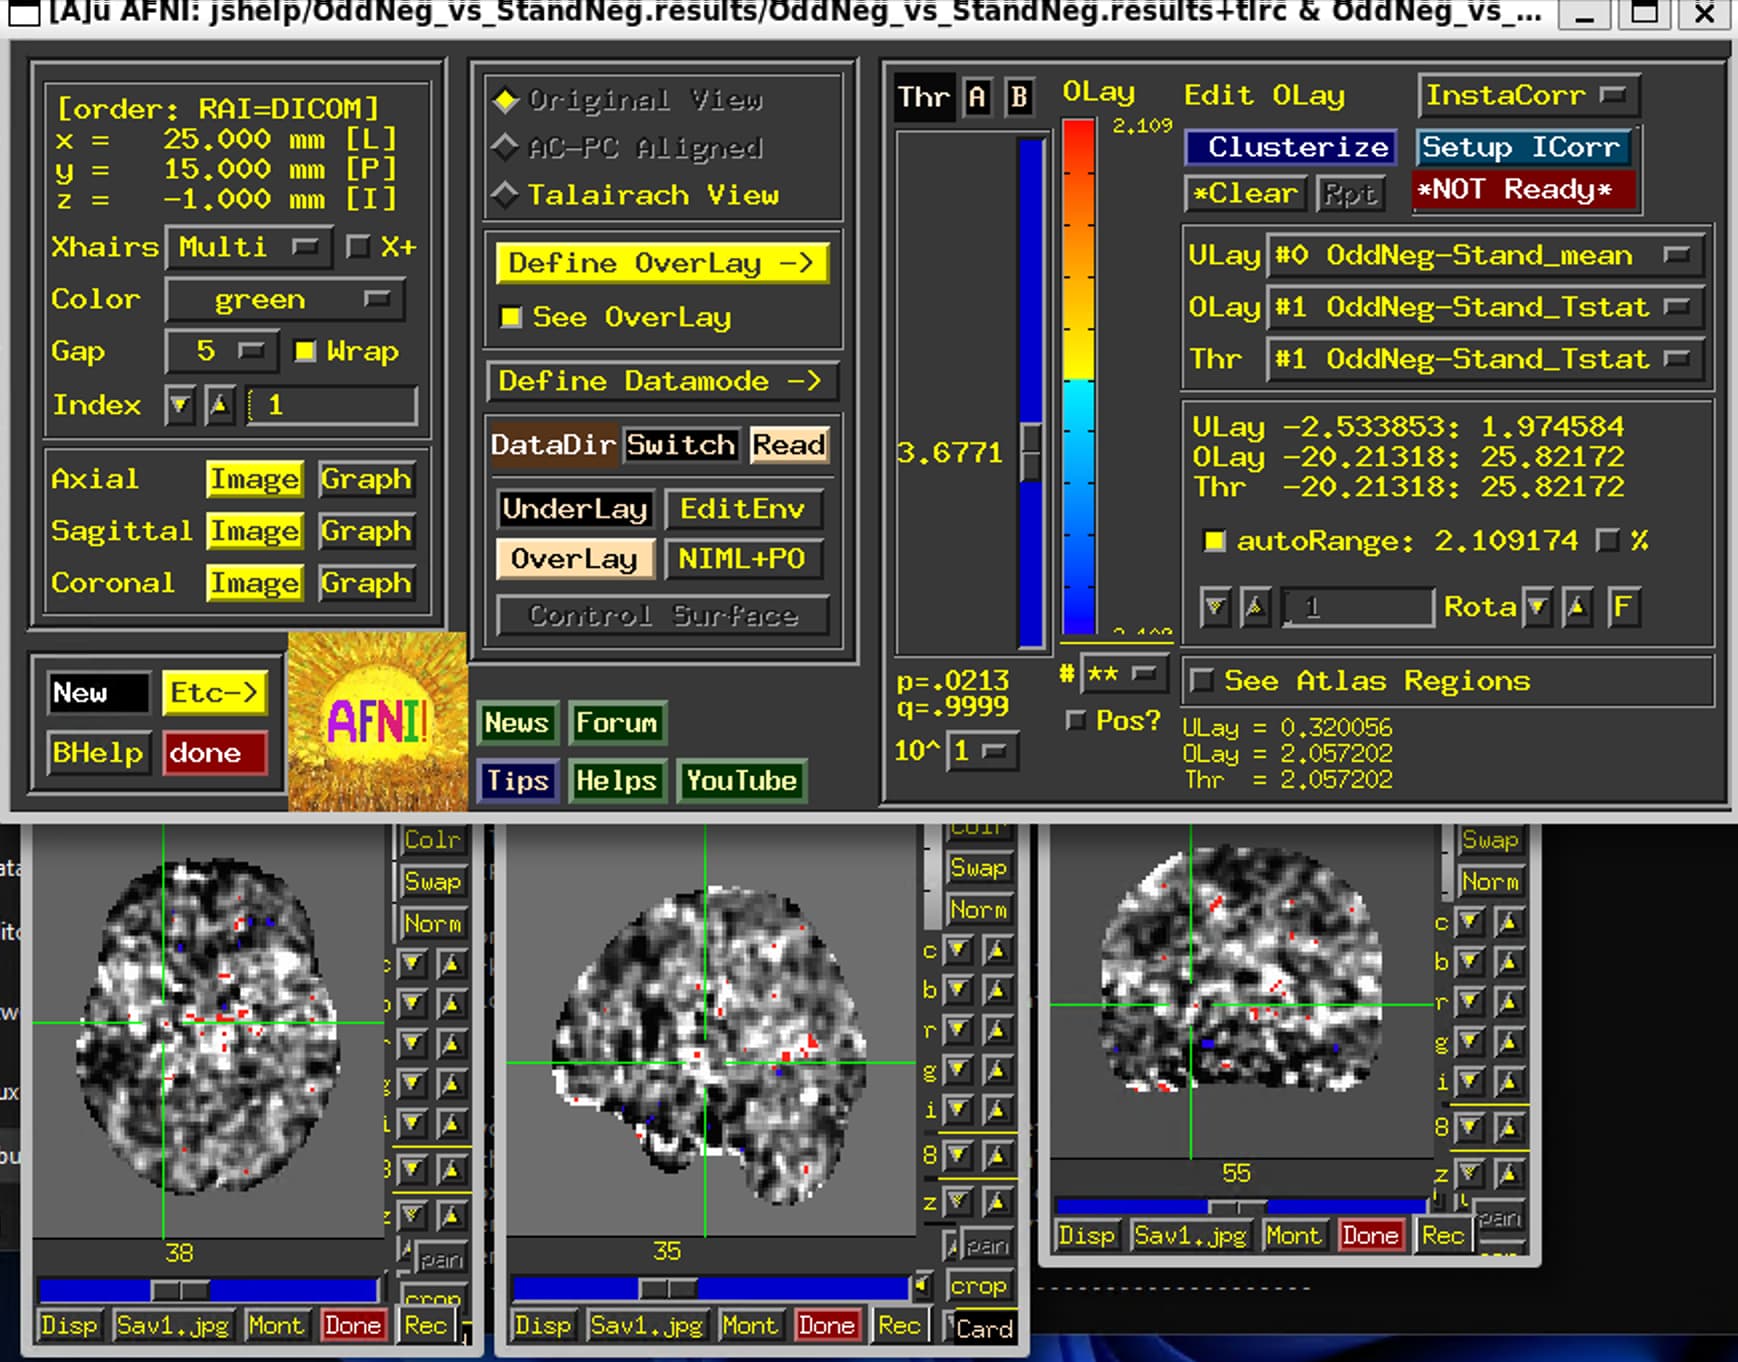1738x1362 pixels.
Task: Click Define Datamode button
Action: [661, 382]
